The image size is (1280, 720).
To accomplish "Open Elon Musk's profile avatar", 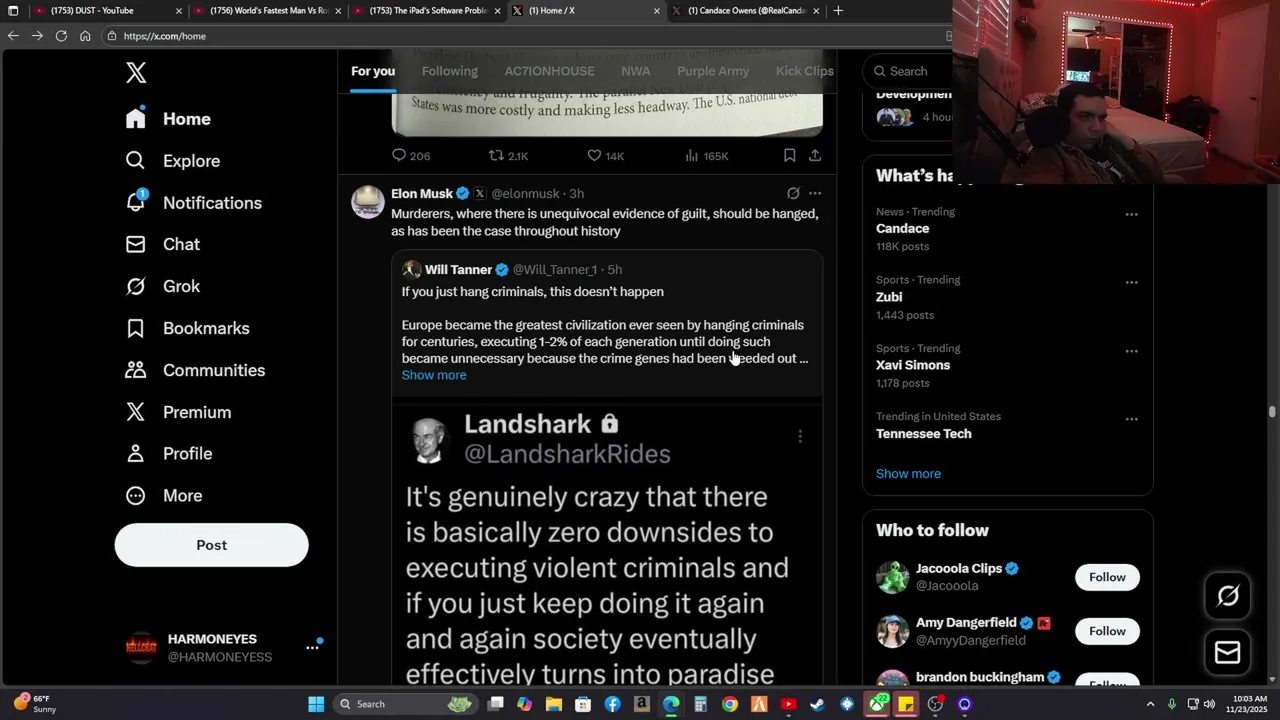I will coord(367,201).
